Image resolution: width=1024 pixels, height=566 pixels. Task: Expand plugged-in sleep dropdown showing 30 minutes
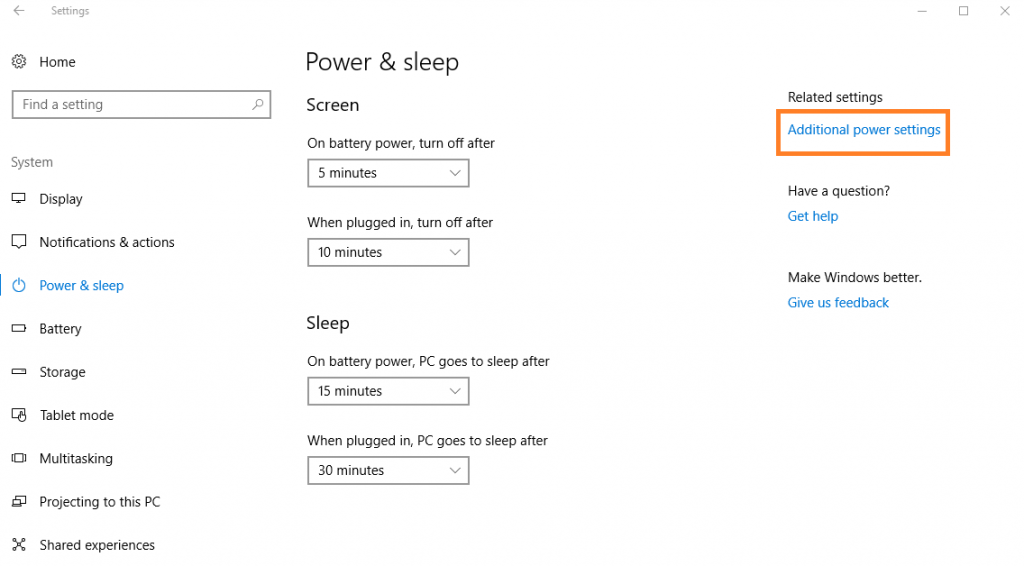[x=388, y=470]
